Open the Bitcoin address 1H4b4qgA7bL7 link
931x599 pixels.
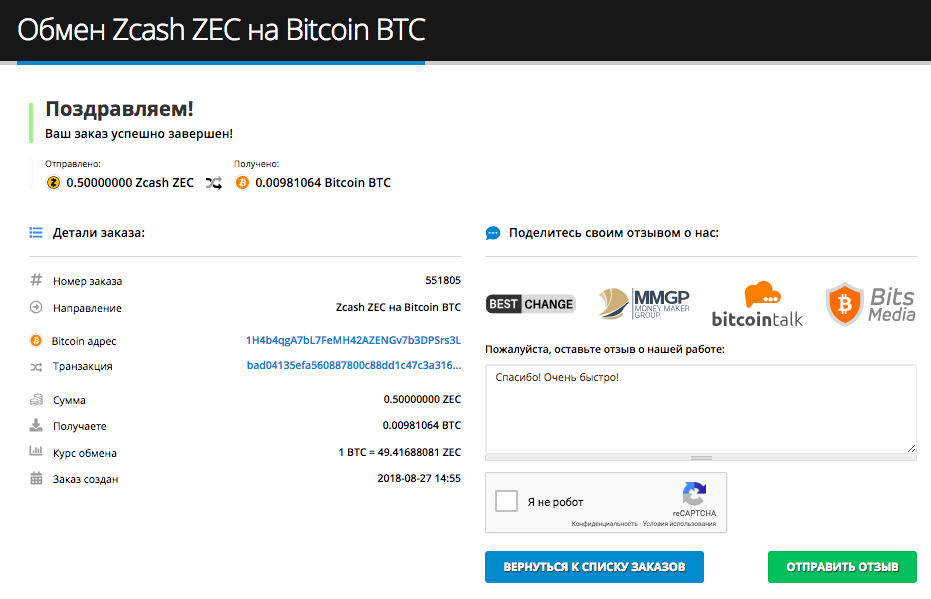[x=353, y=340]
